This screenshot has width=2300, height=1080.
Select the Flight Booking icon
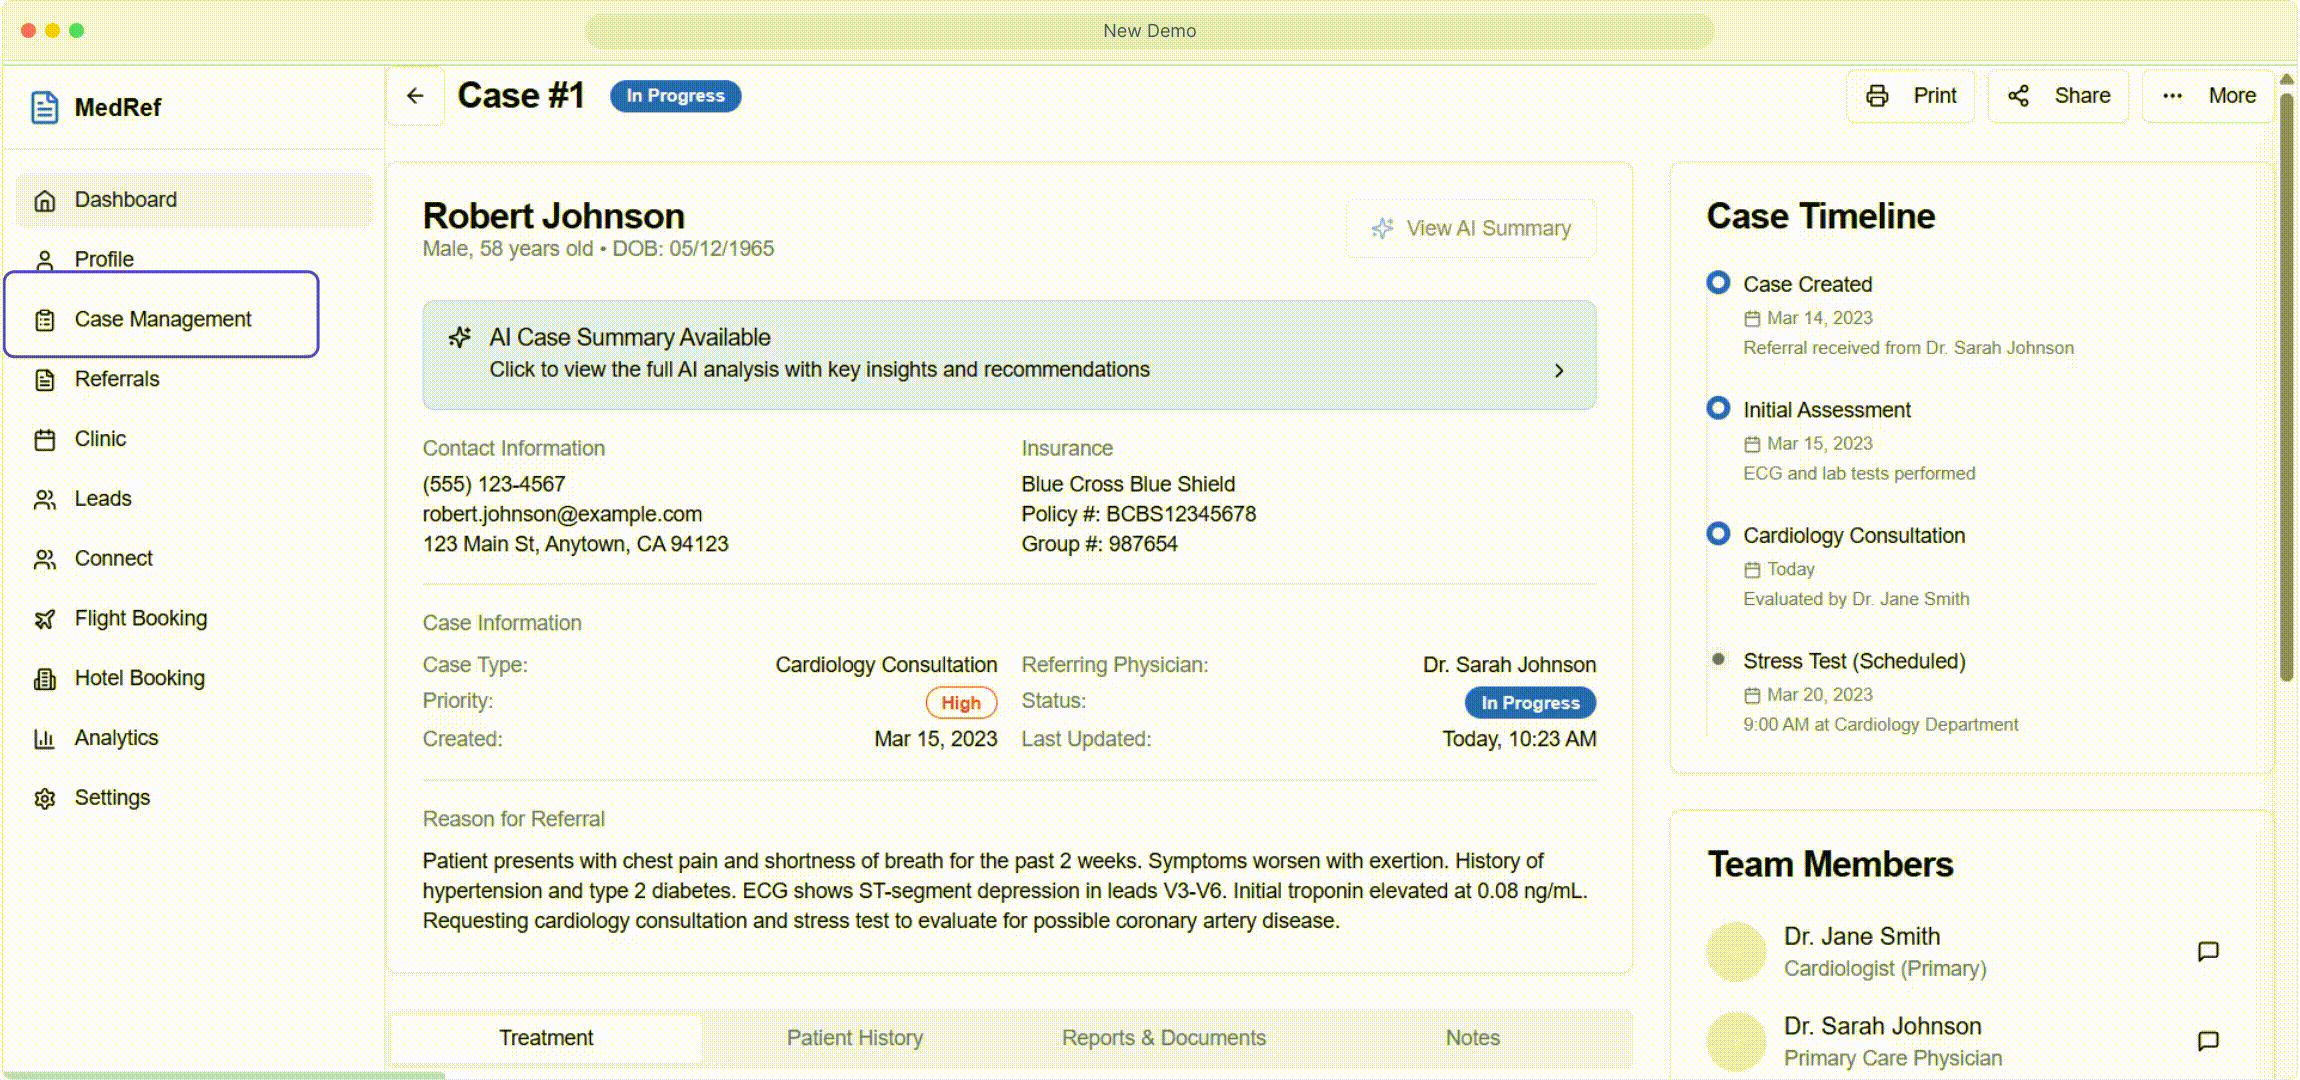pos(44,618)
